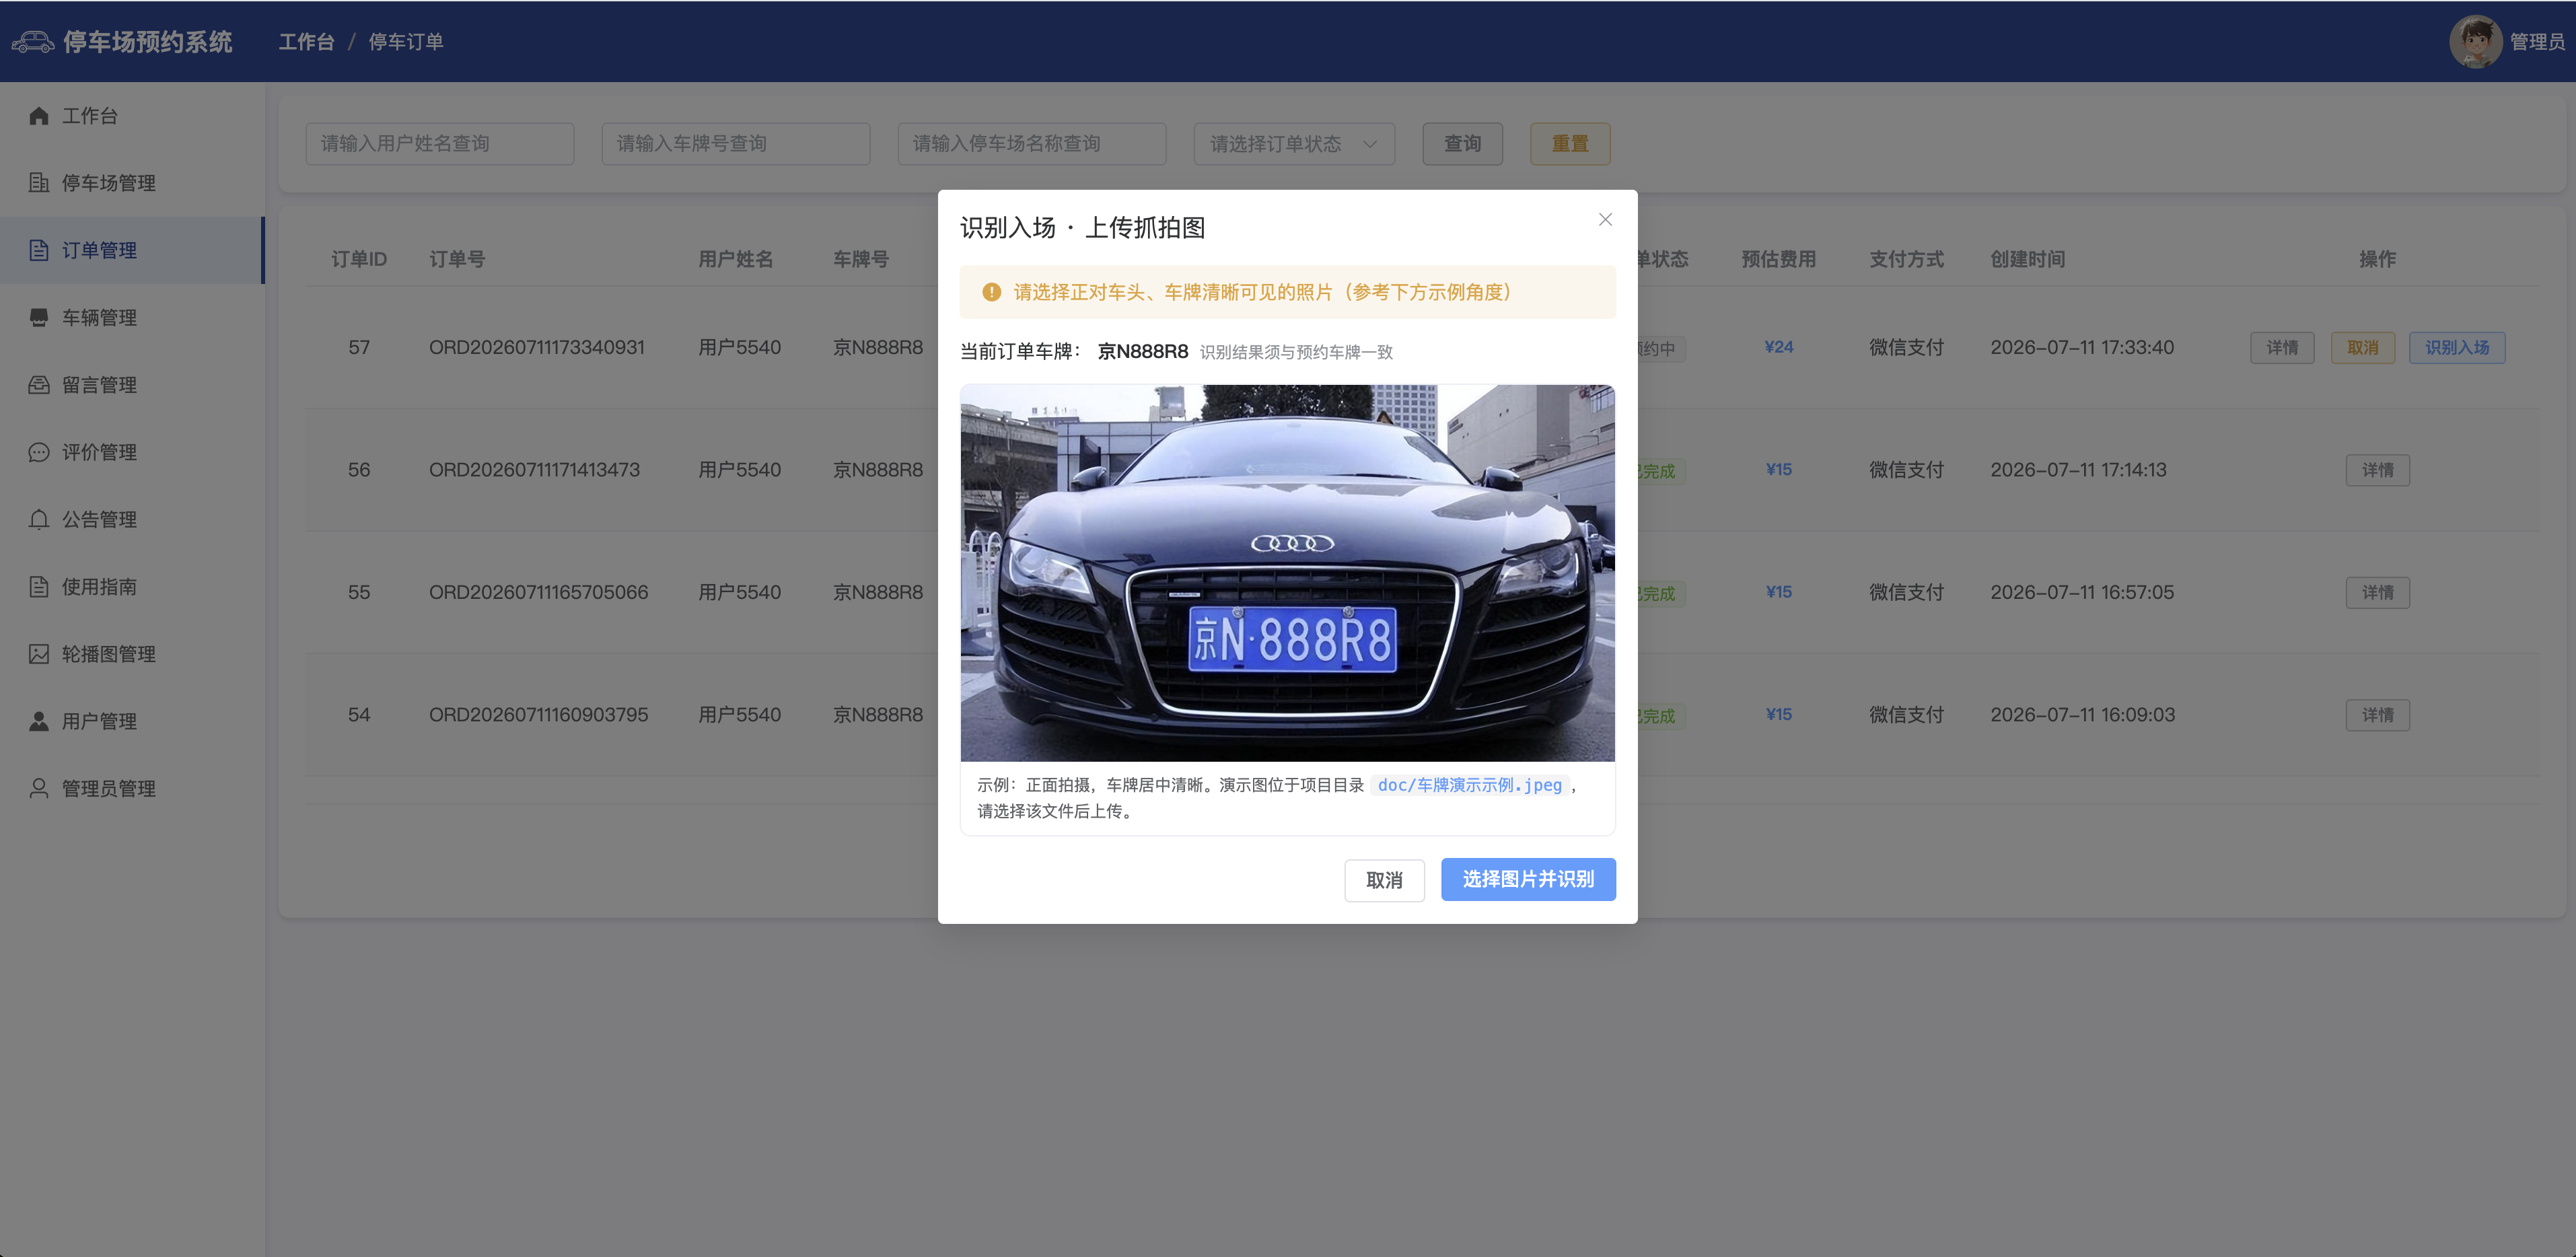Click the 支付方式 column header

click(x=1906, y=259)
